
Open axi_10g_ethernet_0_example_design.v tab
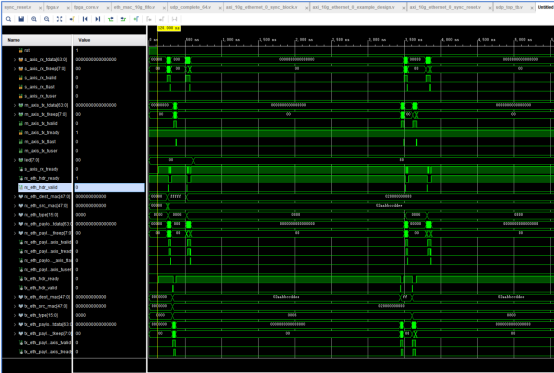click(x=353, y=7)
